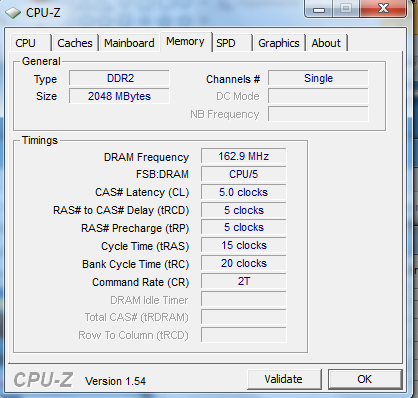
Task: Click the Cycle Time (tRAS) label
Action: [145, 246]
